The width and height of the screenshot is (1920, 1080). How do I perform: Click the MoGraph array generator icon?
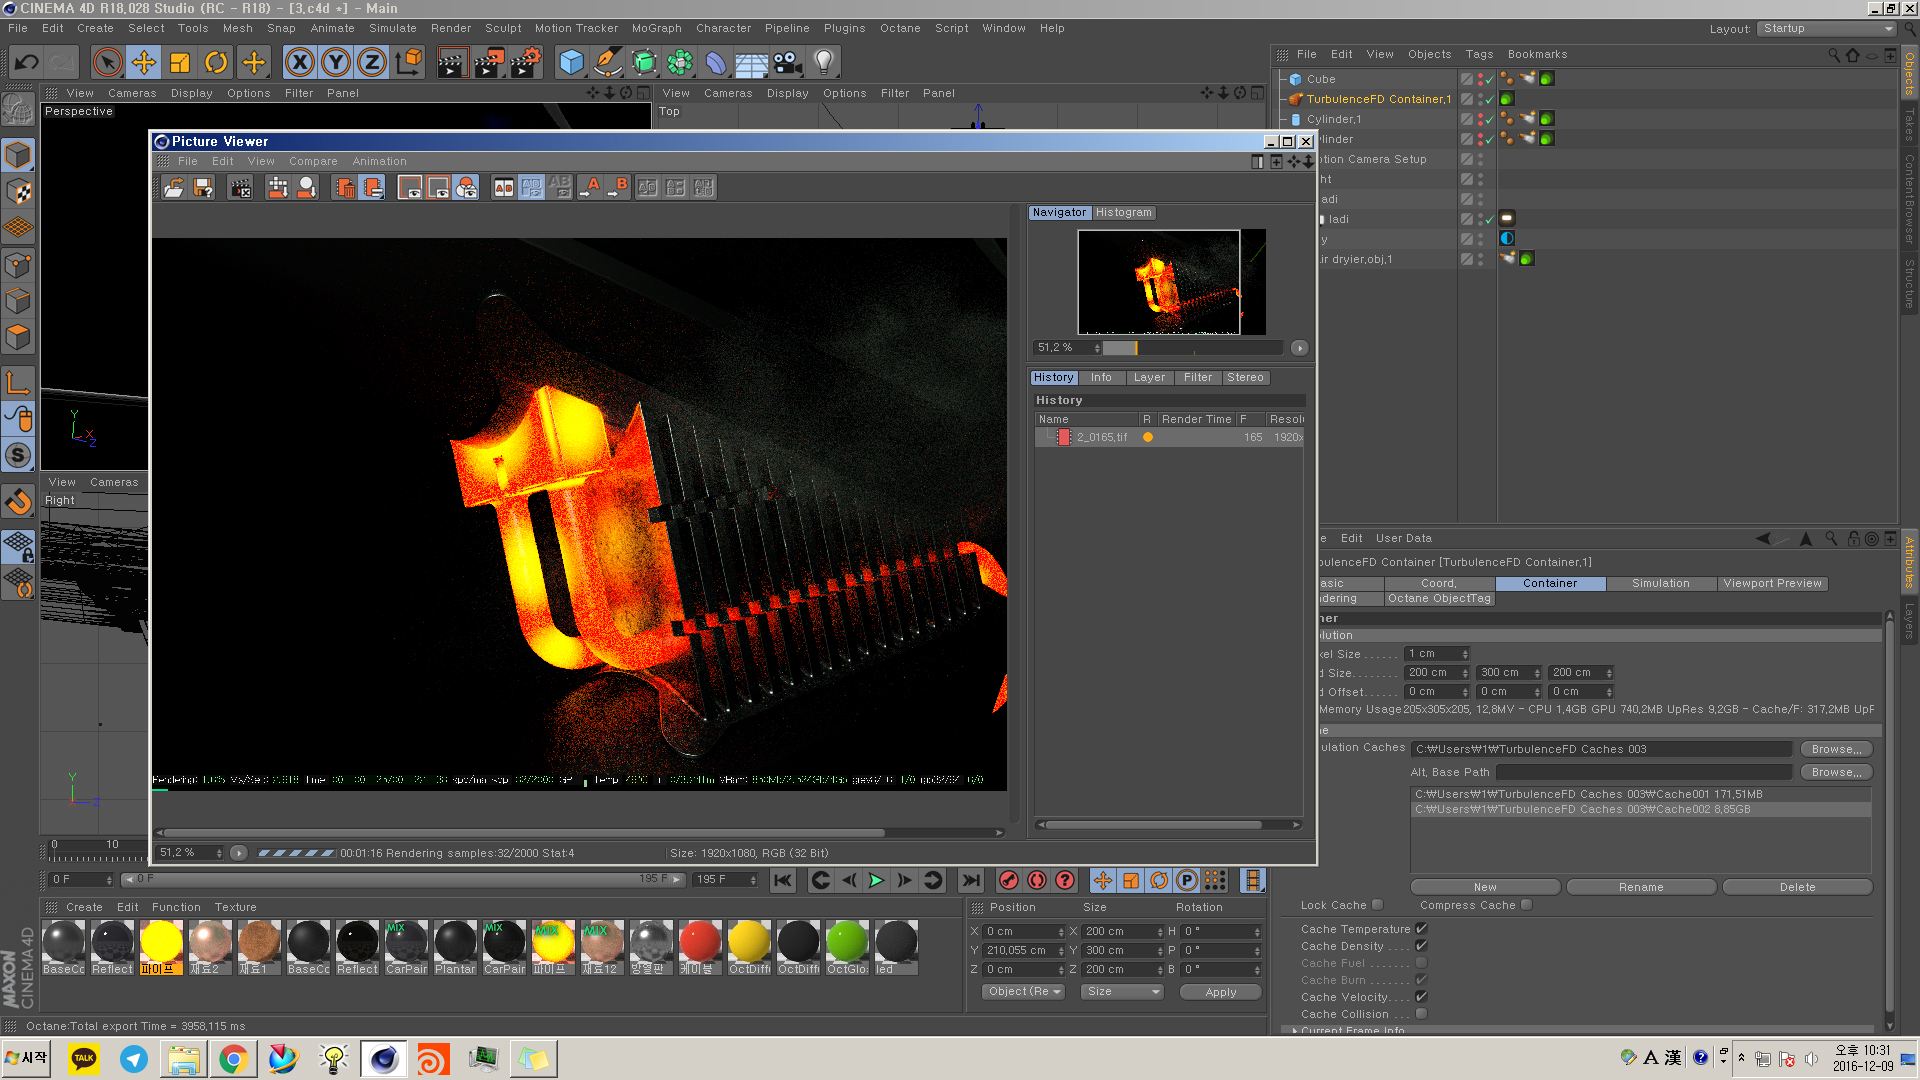pos(680,62)
